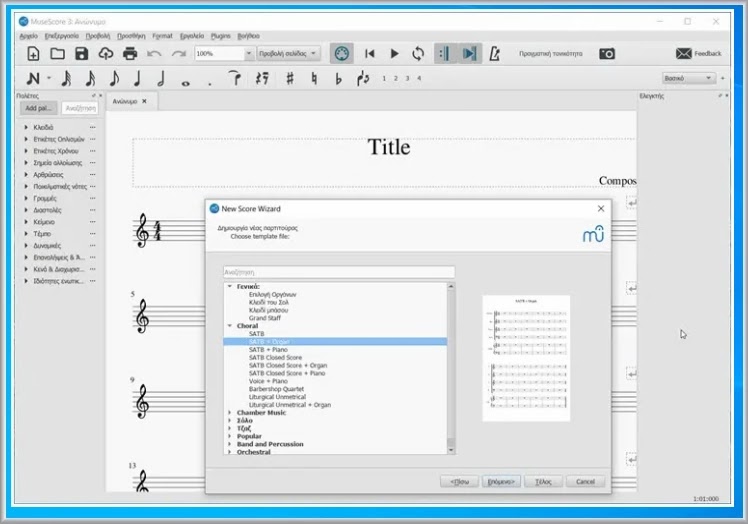Open the Προβολή menu
This screenshot has width=748, height=524.
point(98,36)
